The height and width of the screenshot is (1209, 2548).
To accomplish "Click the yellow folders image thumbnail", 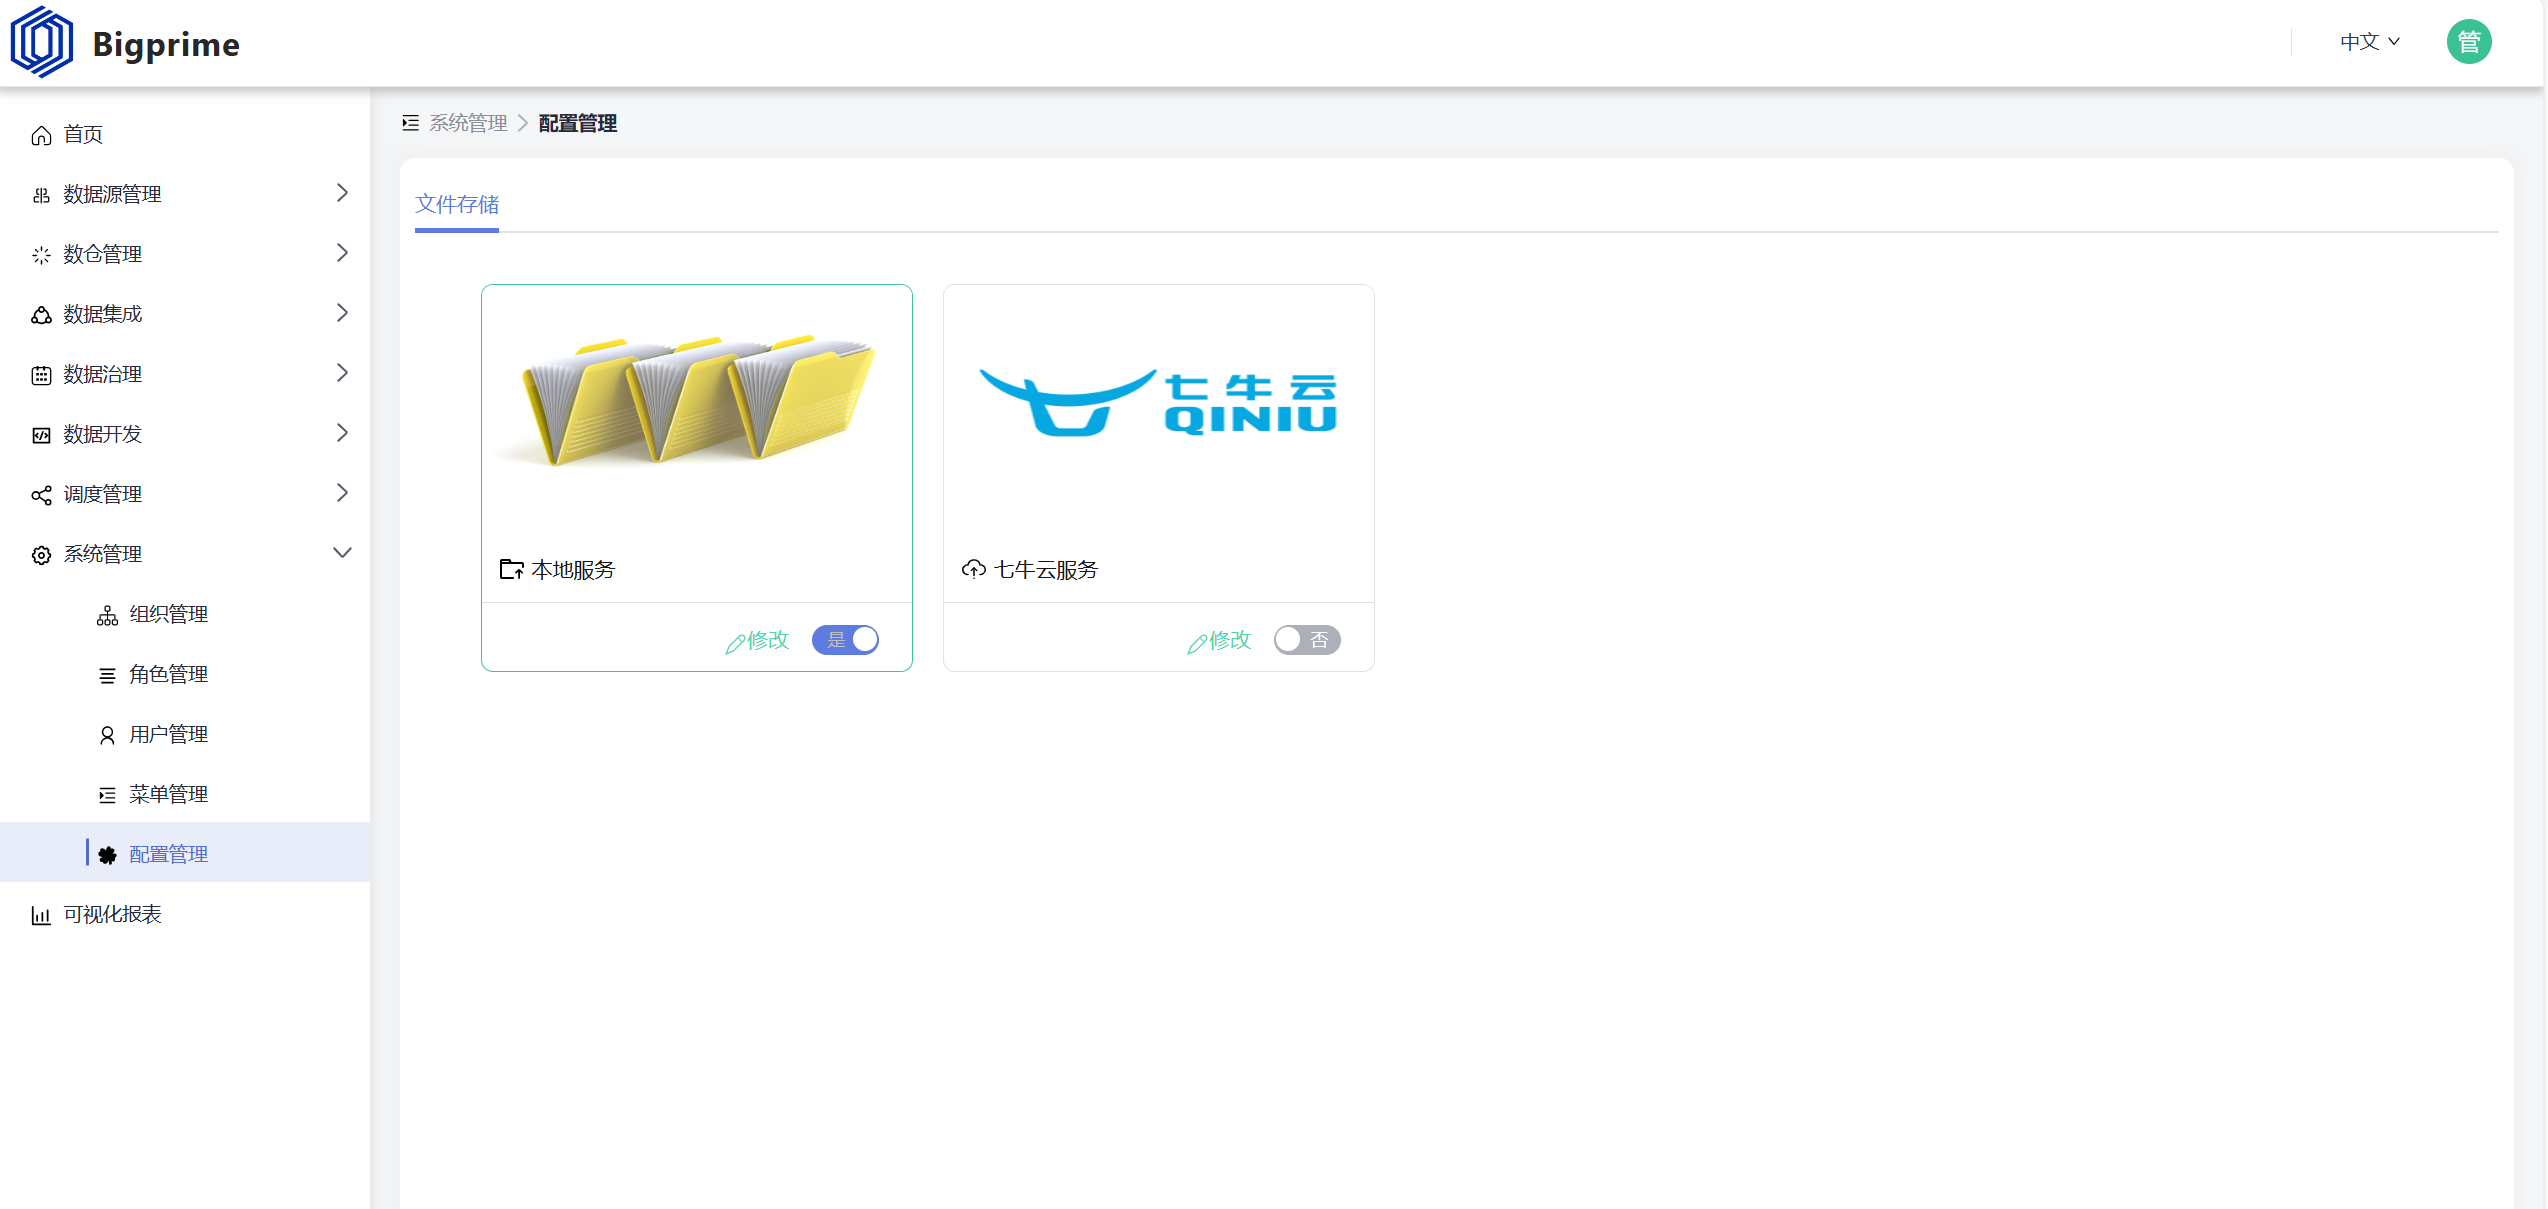I will [x=697, y=400].
